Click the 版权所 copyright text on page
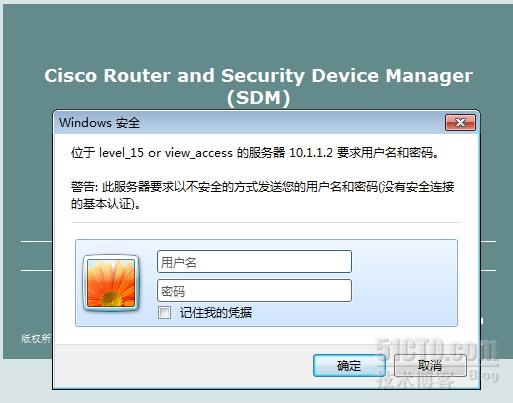The width and height of the screenshot is (513, 403). (x=36, y=338)
